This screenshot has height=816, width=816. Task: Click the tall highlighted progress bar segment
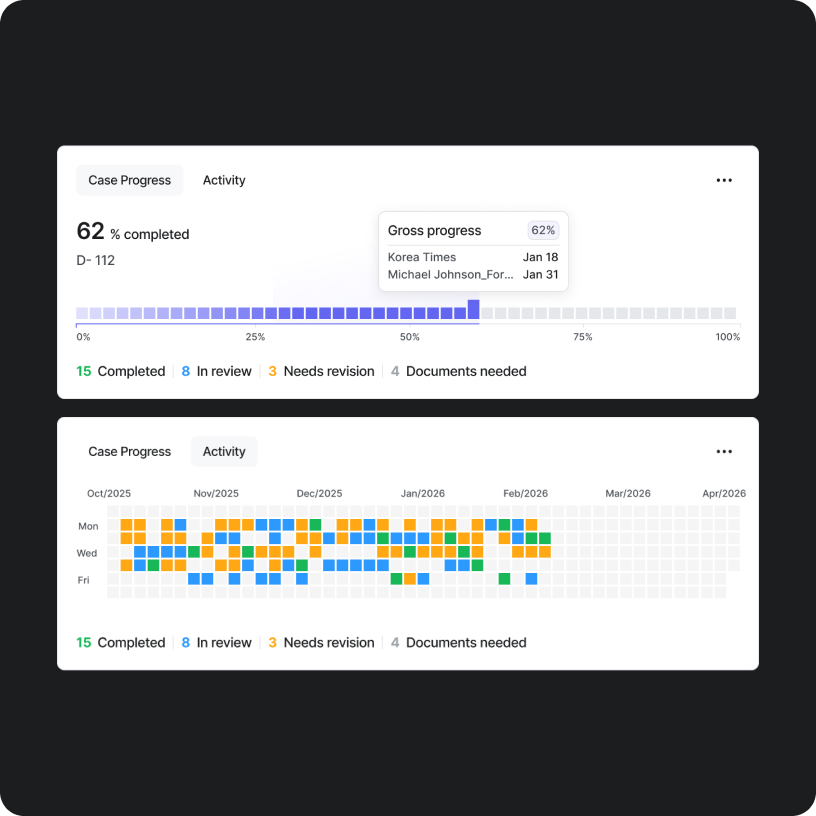473,309
